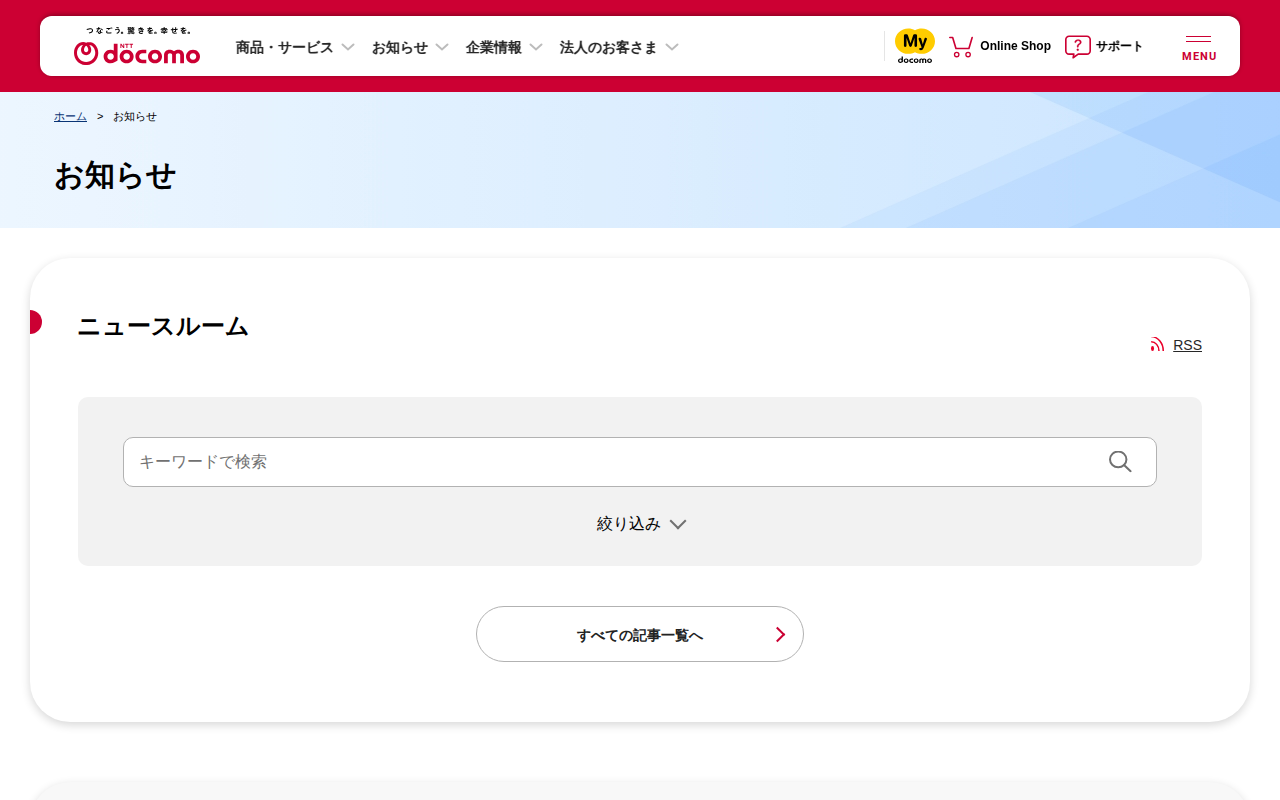Expand the 絞り込み filter options

641,524
